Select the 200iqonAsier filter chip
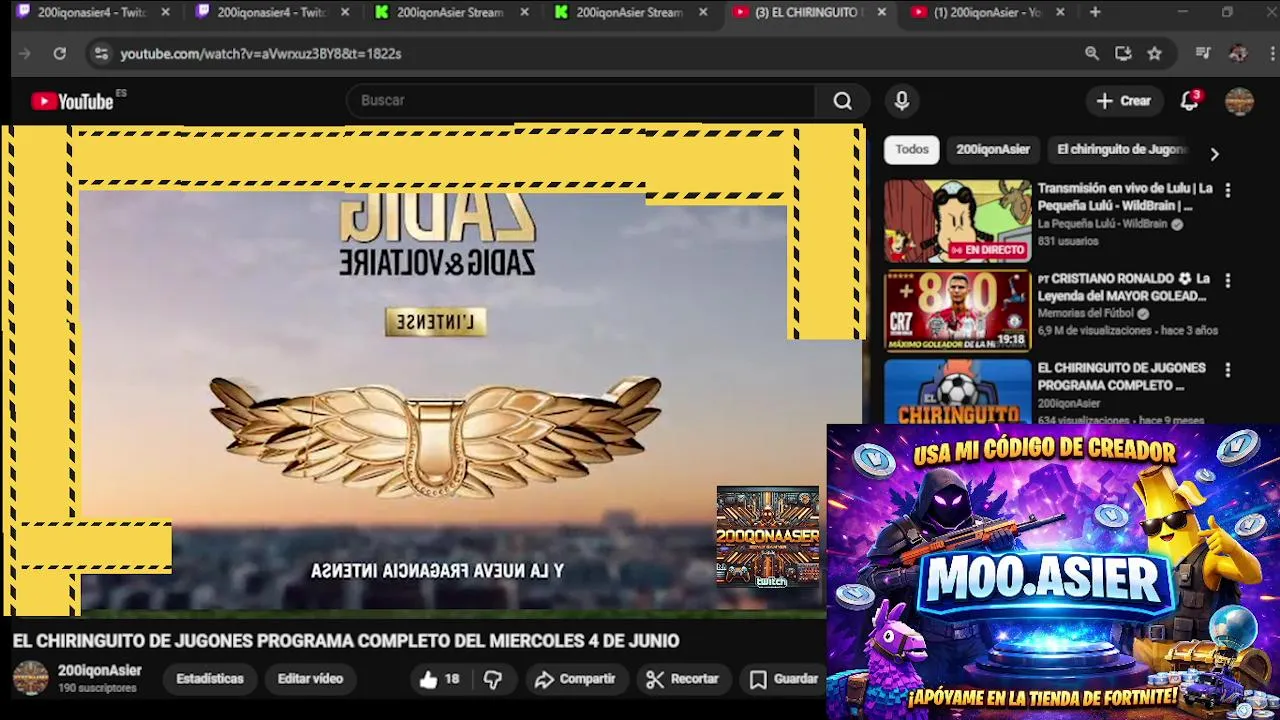 point(993,150)
